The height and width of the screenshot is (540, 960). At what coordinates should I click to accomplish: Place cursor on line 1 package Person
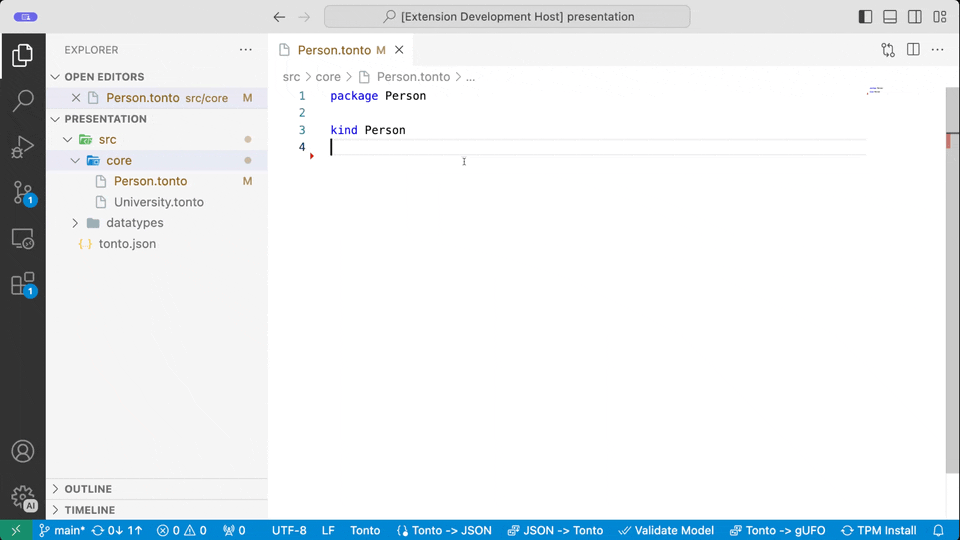point(378,96)
